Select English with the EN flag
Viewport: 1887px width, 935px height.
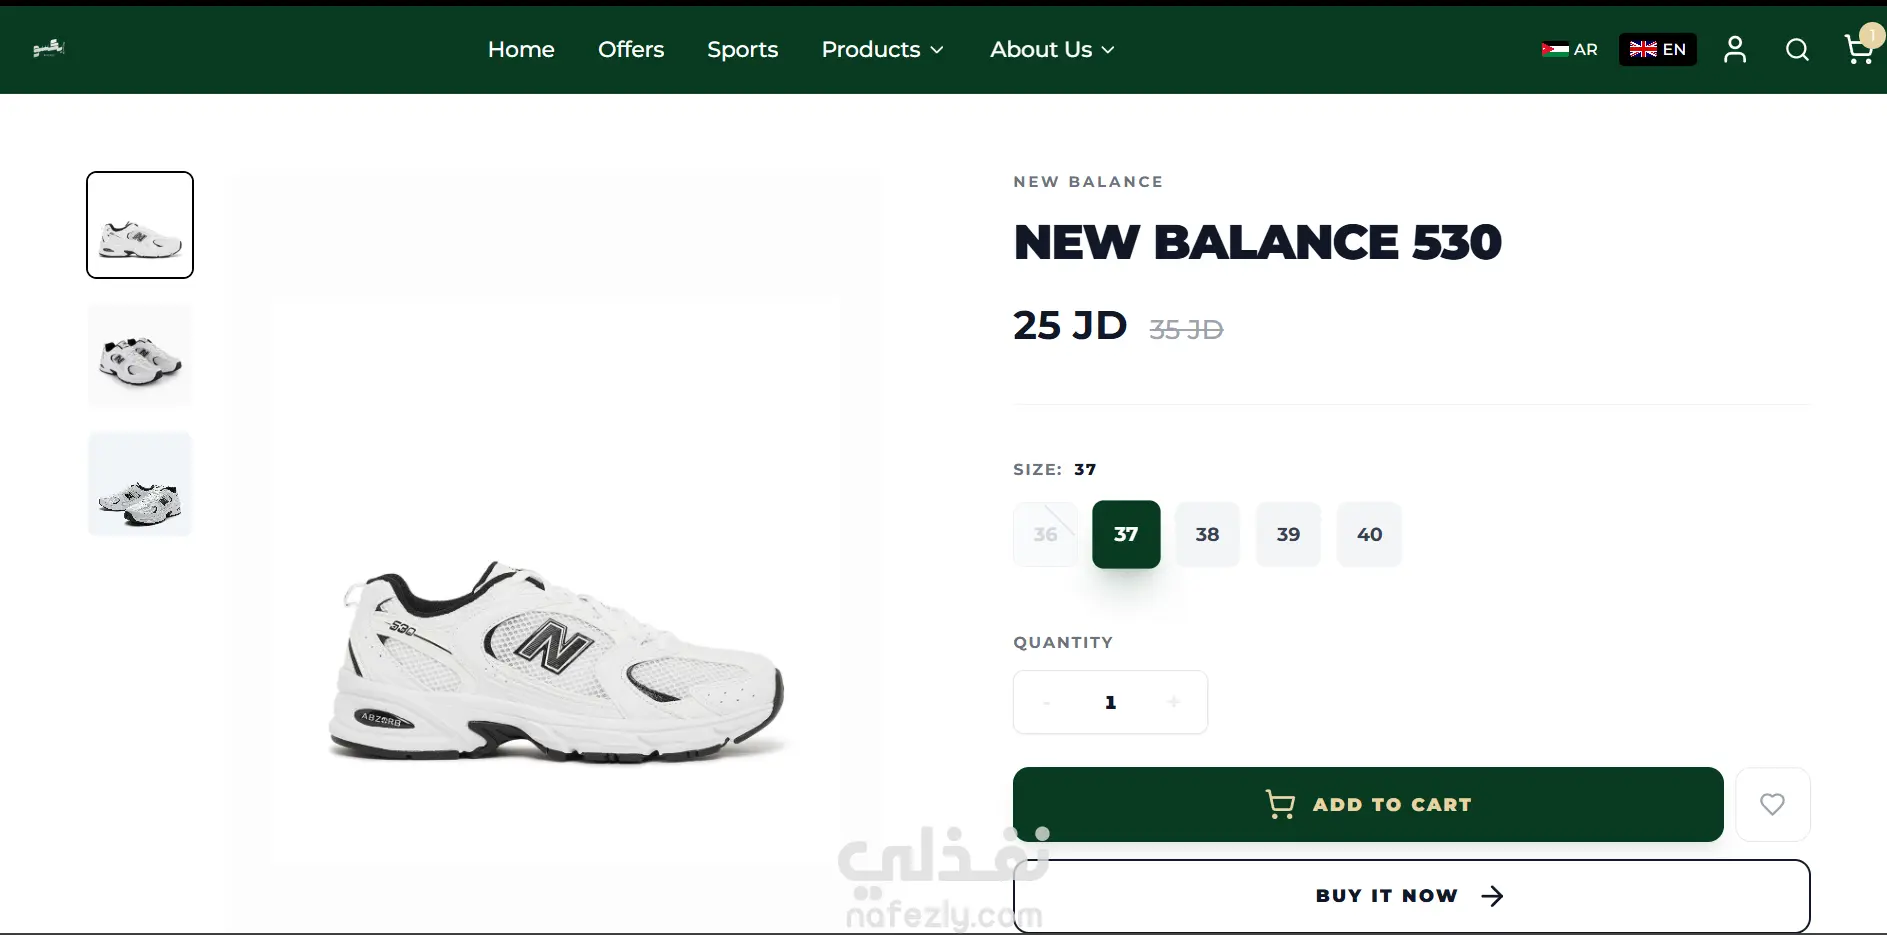click(1657, 49)
